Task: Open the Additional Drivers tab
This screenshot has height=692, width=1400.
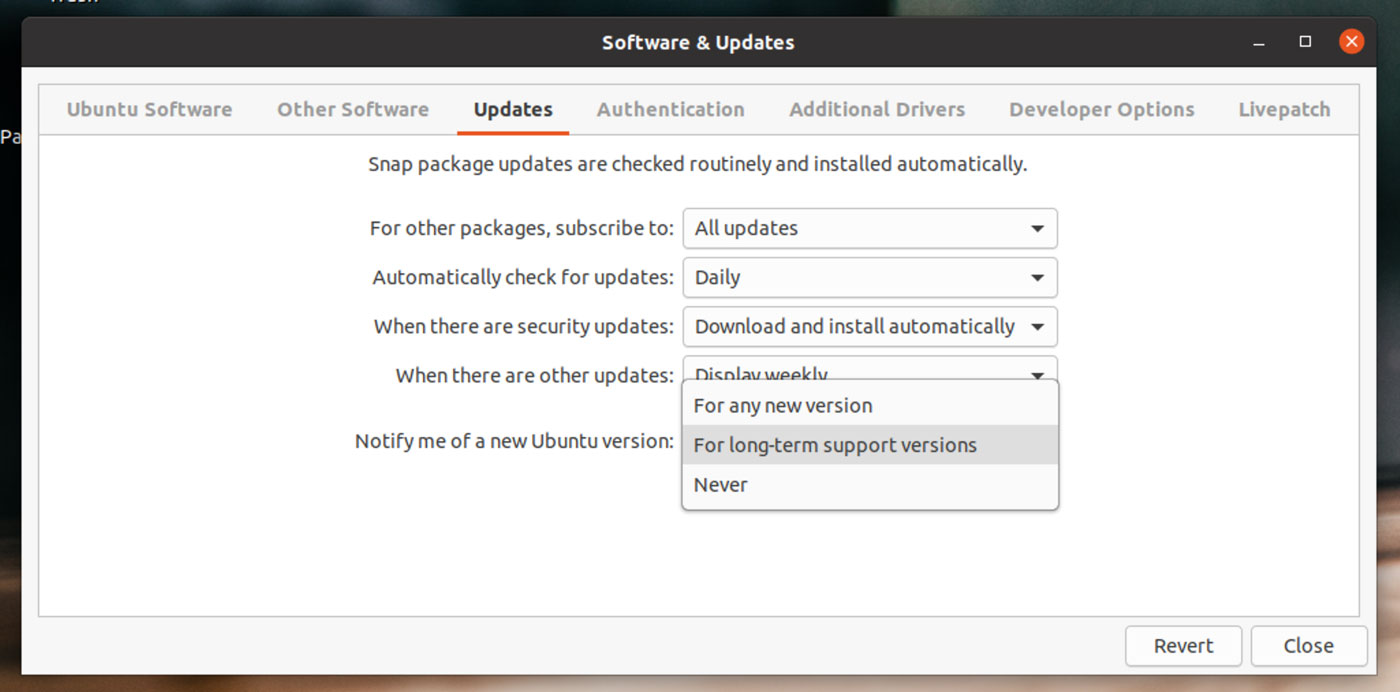Action: [877, 110]
